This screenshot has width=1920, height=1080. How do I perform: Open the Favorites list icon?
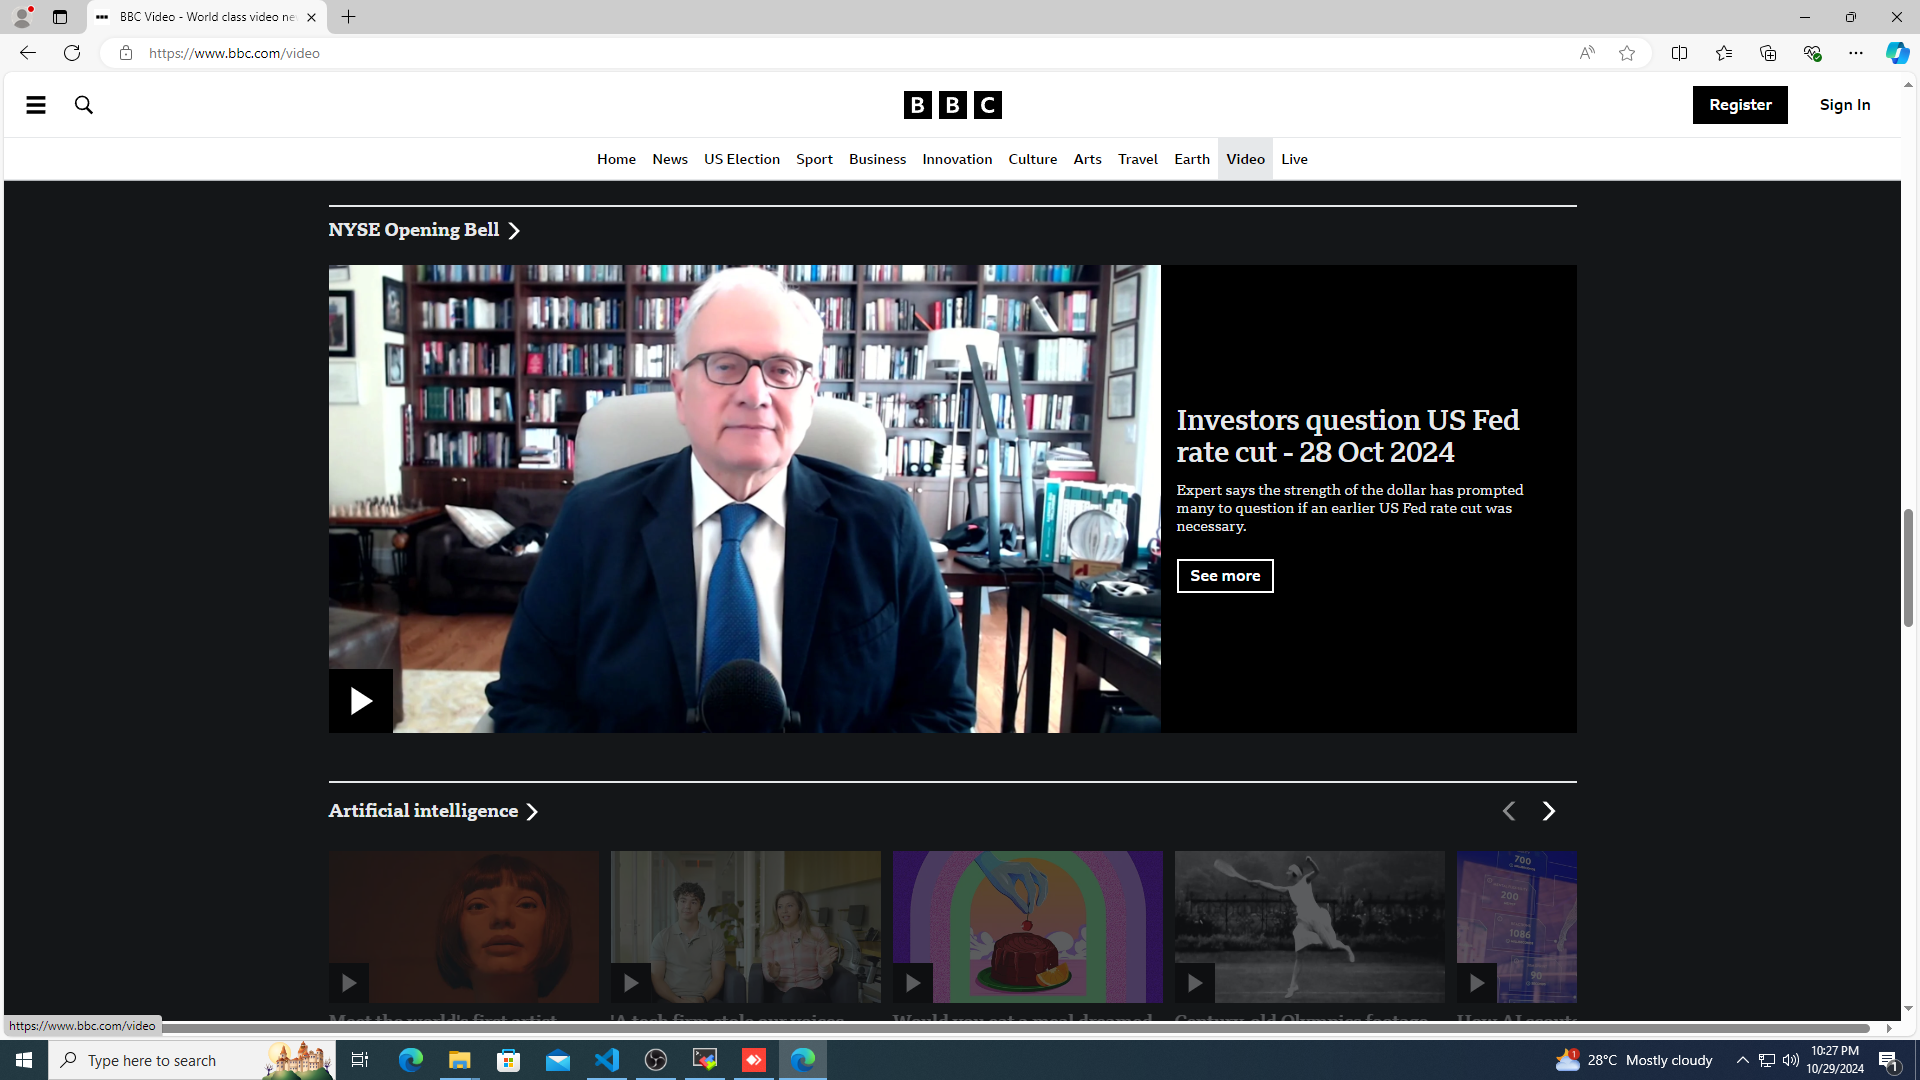click(x=1723, y=53)
